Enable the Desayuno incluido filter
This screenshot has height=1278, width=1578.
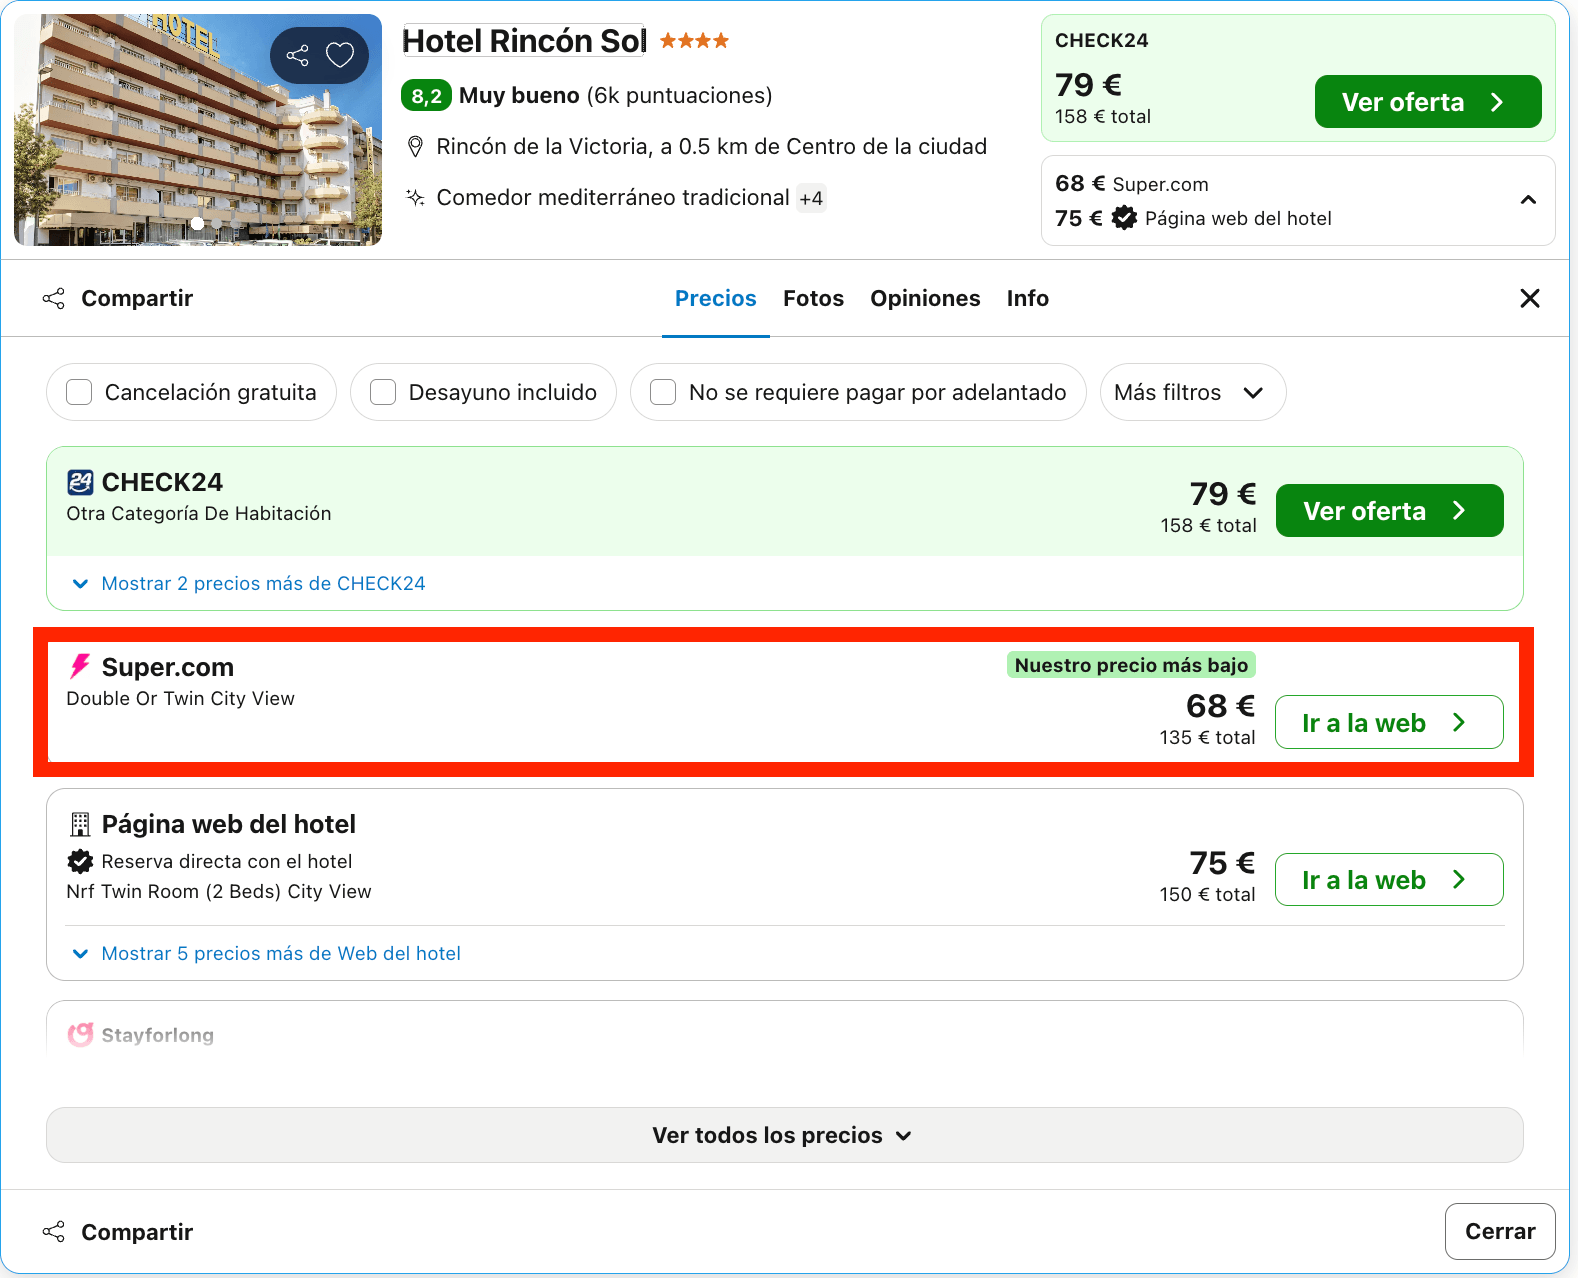click(383, 392)
